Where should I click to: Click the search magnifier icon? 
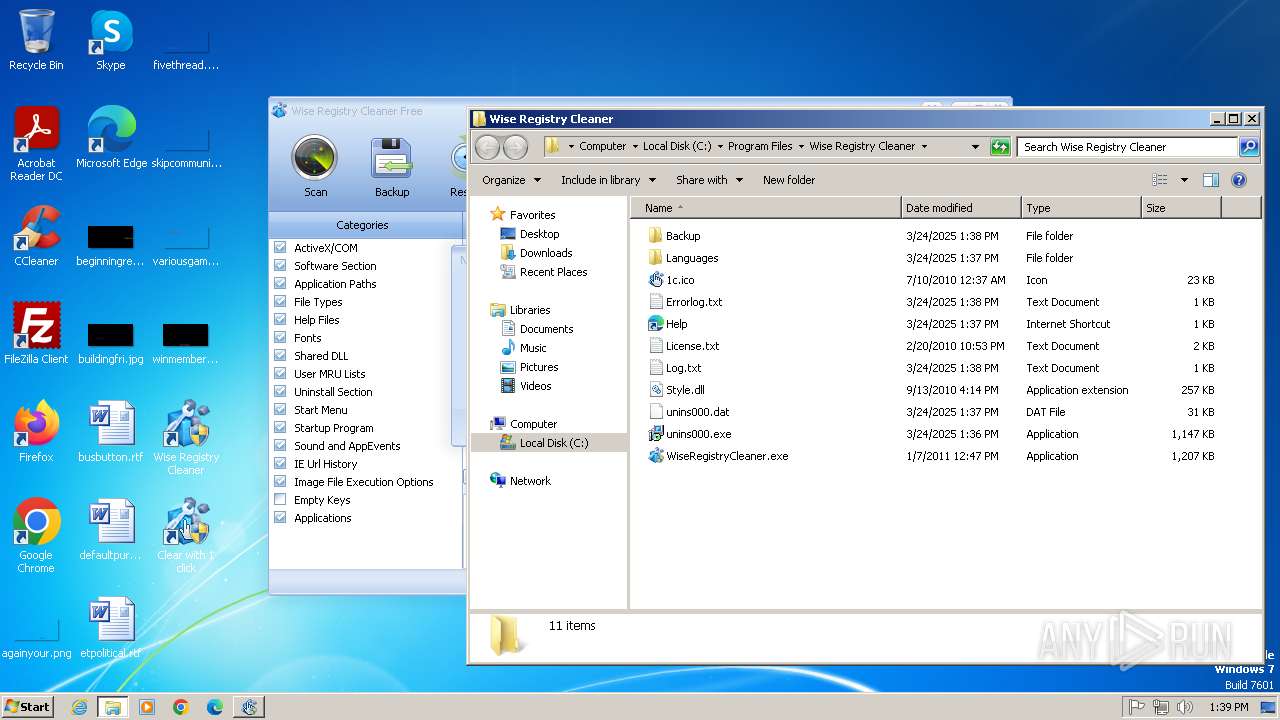1249,147
